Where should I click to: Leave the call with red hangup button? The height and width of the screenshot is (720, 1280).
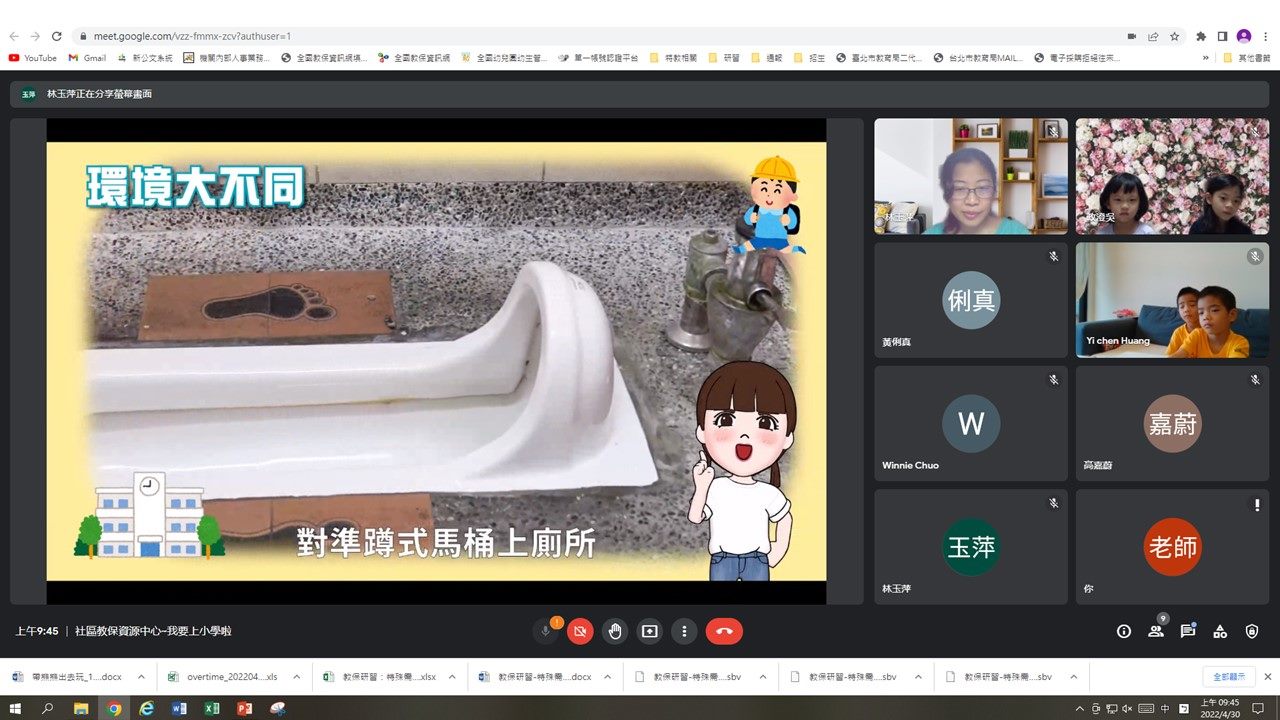tap(724, 631)
